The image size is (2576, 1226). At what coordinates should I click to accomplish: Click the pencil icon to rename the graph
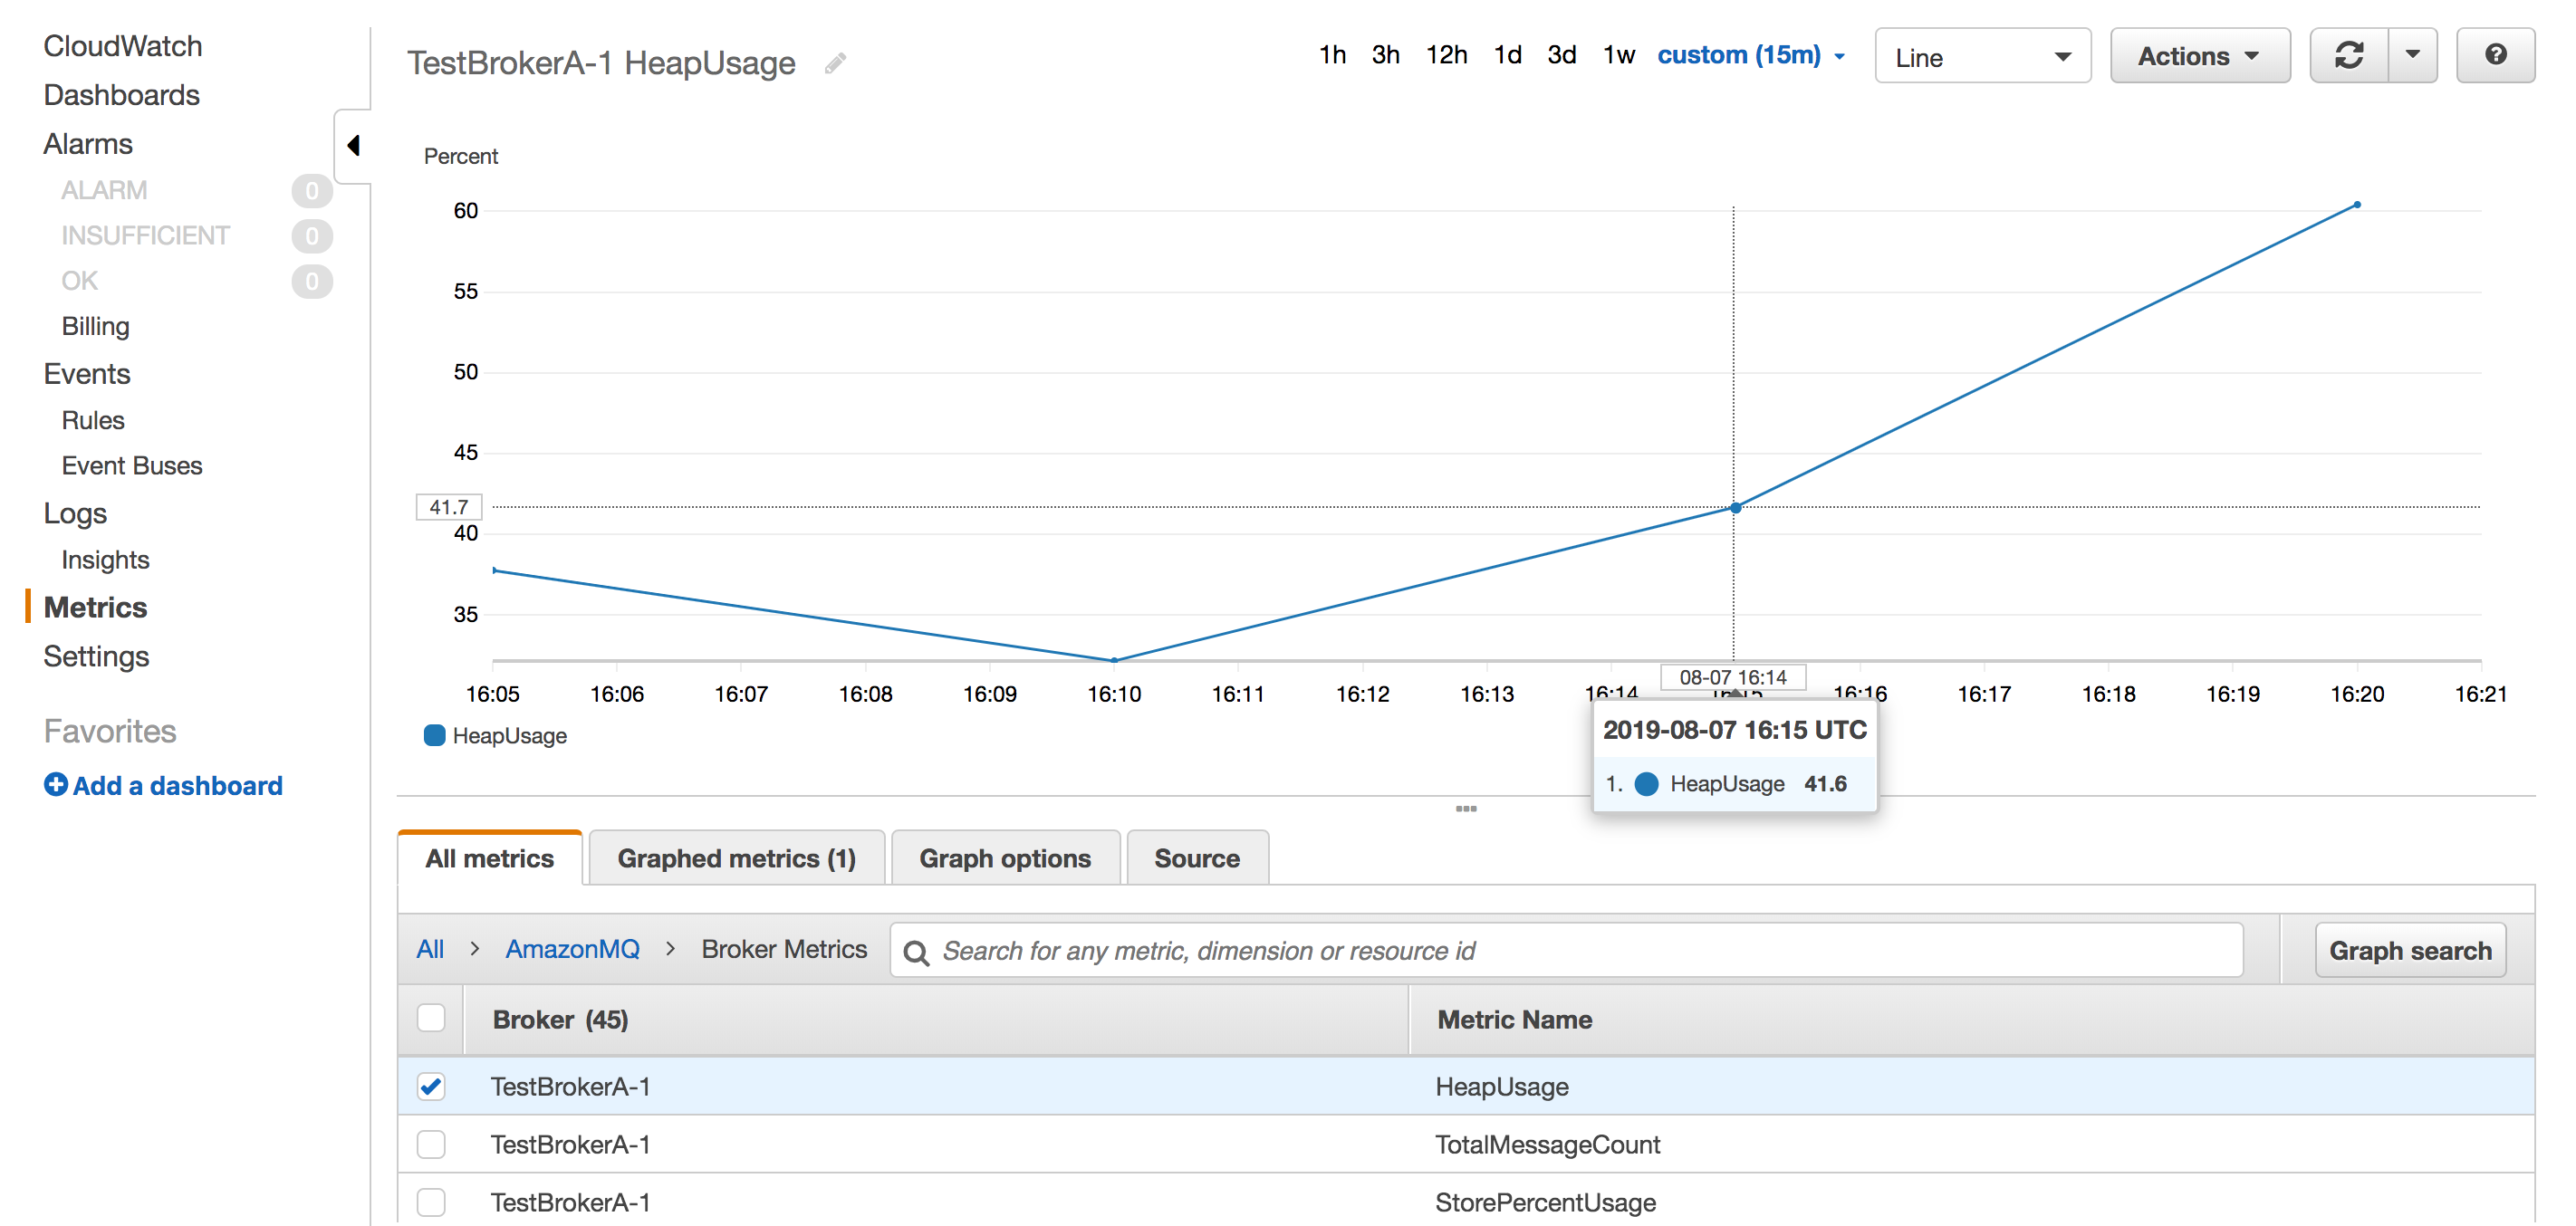tap(835, 62)
